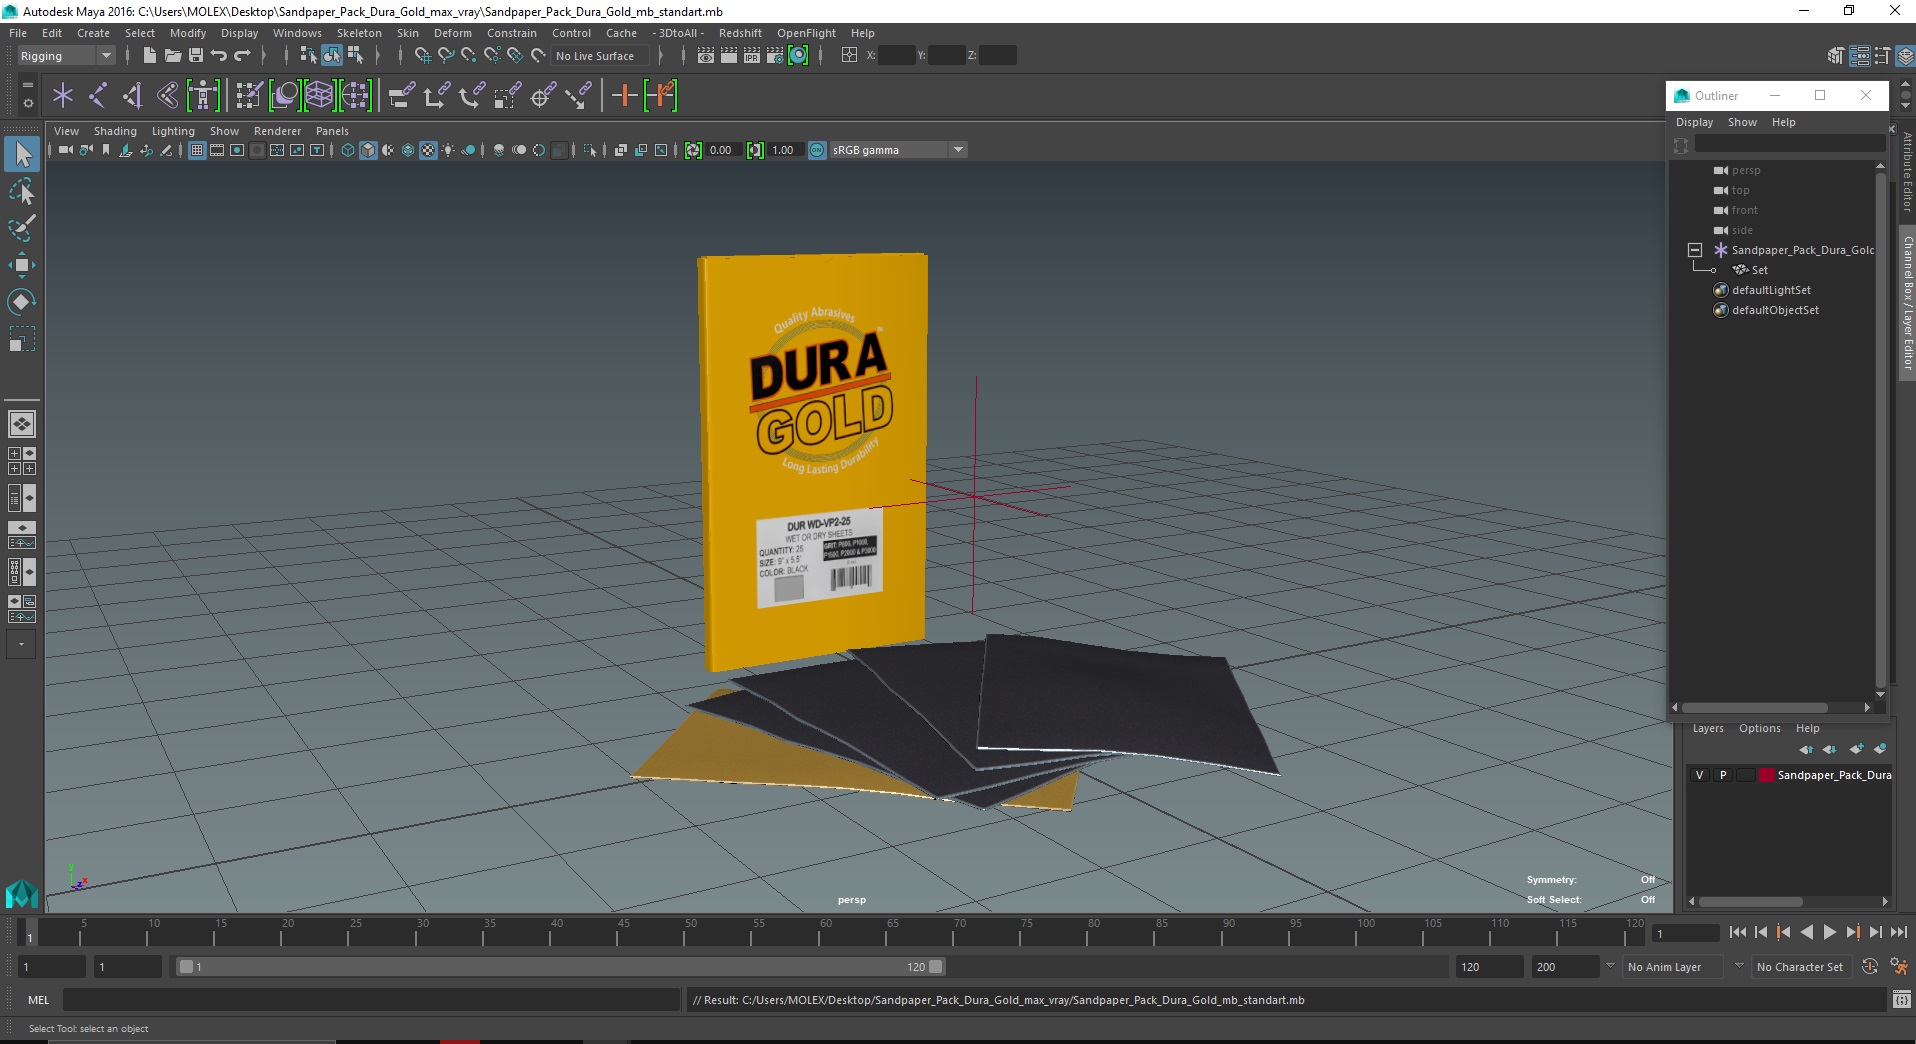
Task: Click the Parent Constraint shelf icon
Action: click(x=401, y=96)
